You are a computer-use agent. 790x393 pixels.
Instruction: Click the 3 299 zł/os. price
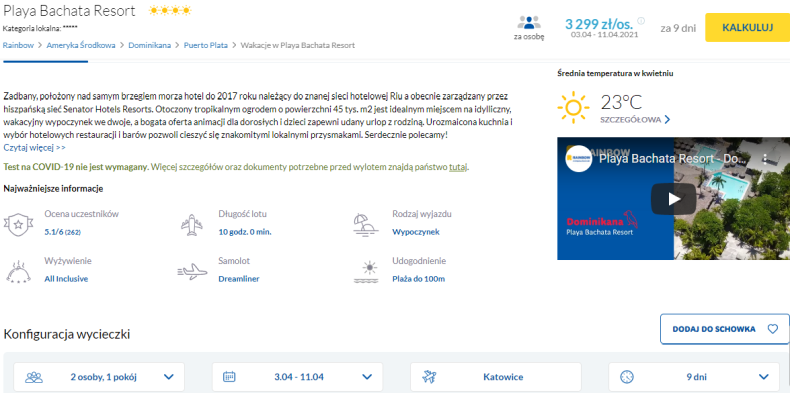(x=599, y=23)
